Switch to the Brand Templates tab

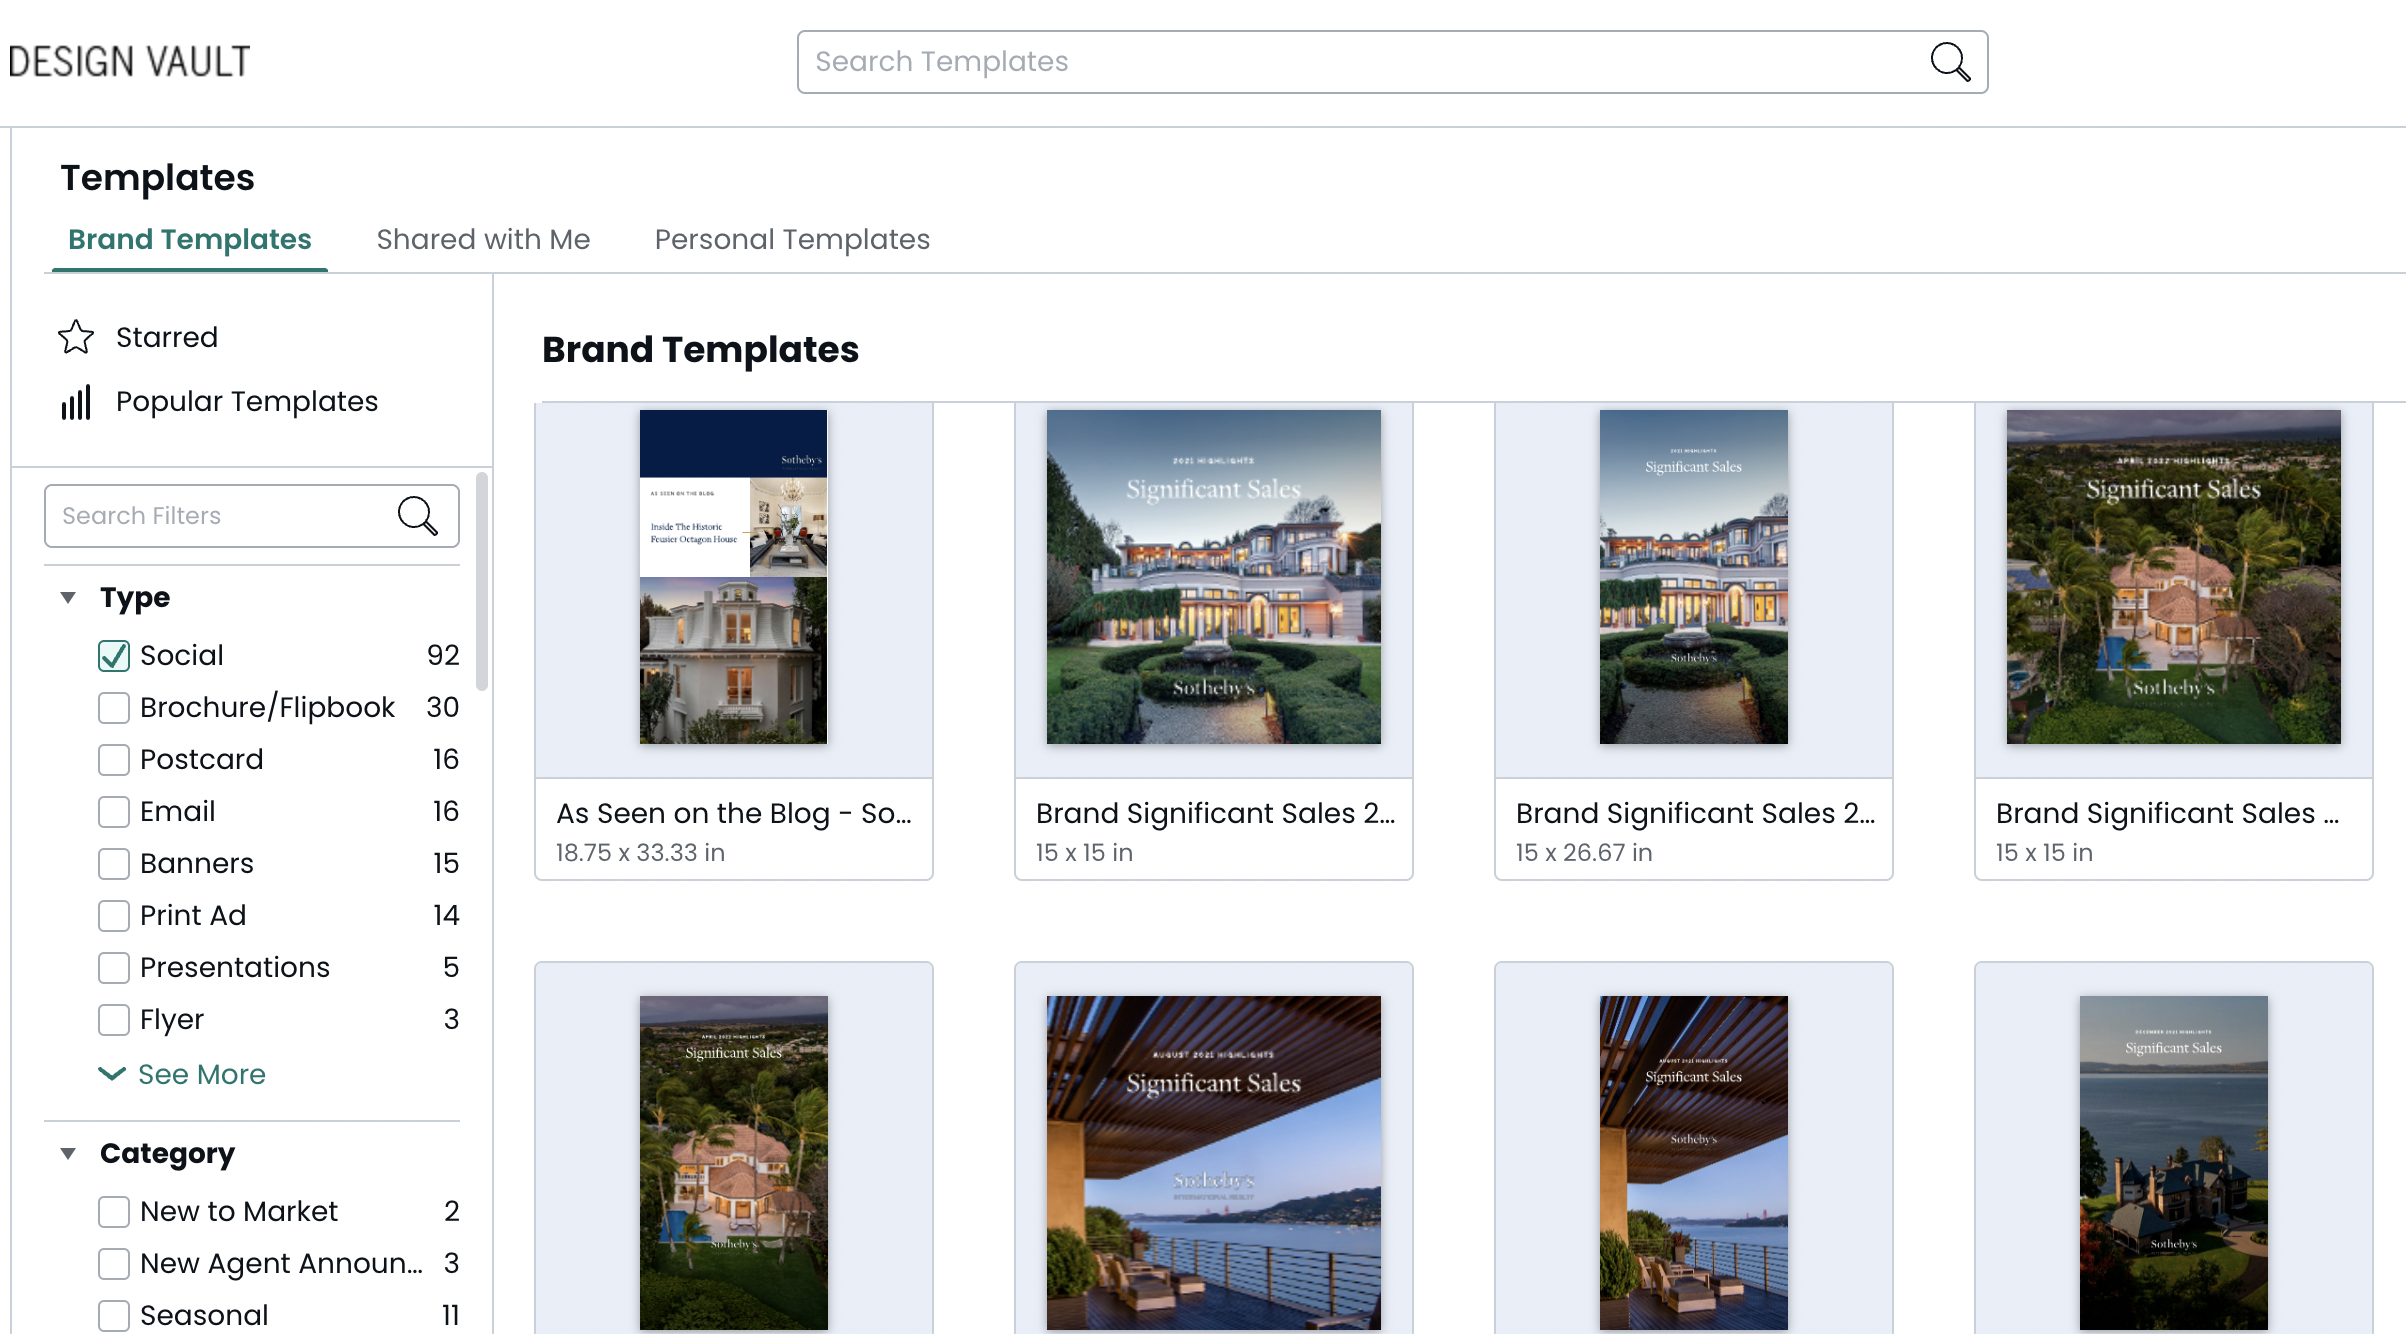click(190, 240)
